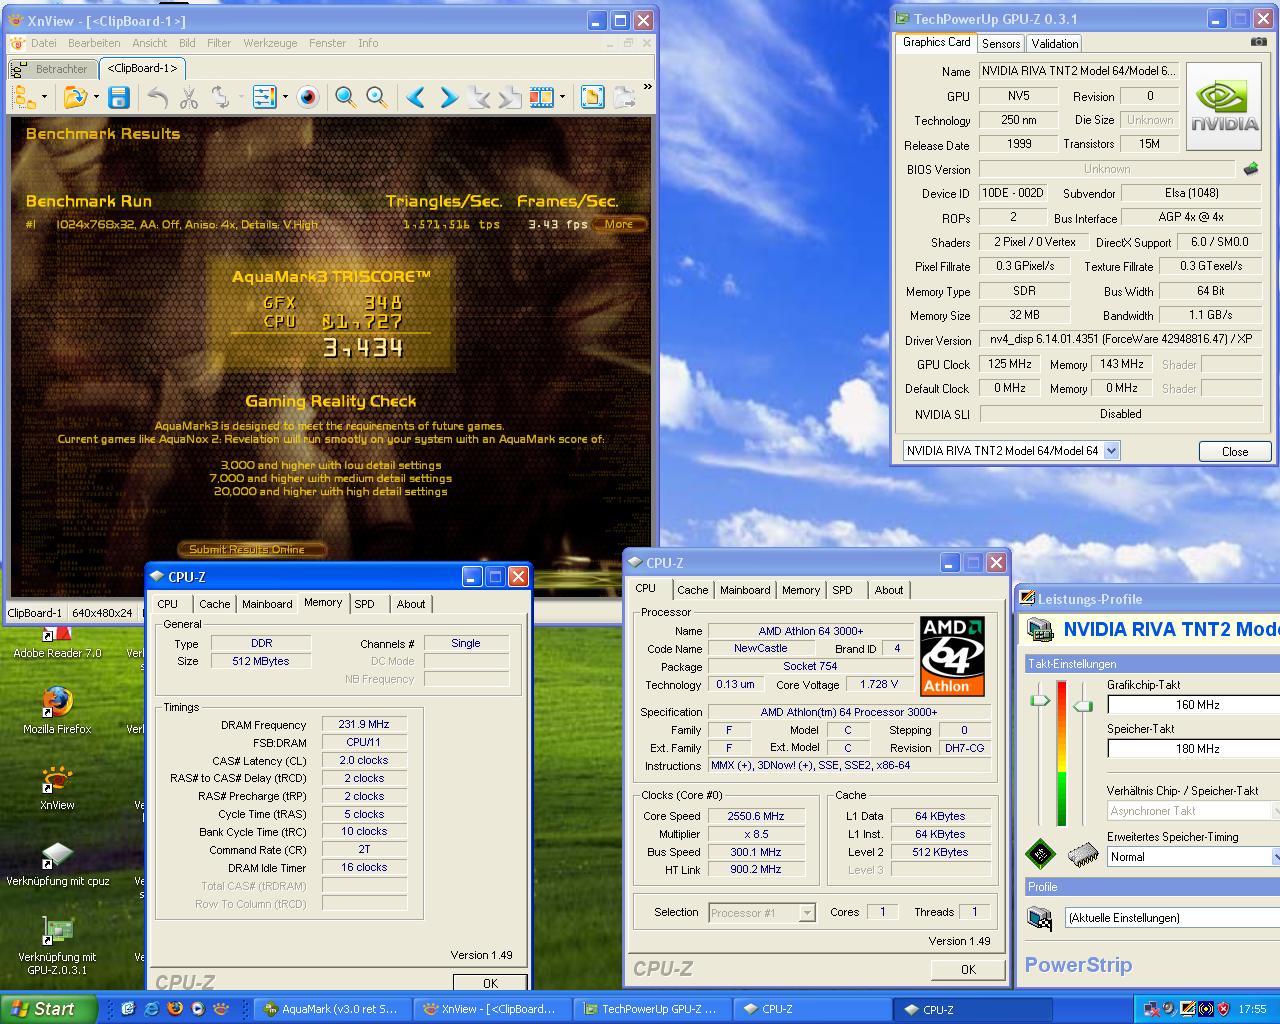Open the dropdown arrow beside the slideshow icon
1280x1024 pixels.
click(562, 98)
